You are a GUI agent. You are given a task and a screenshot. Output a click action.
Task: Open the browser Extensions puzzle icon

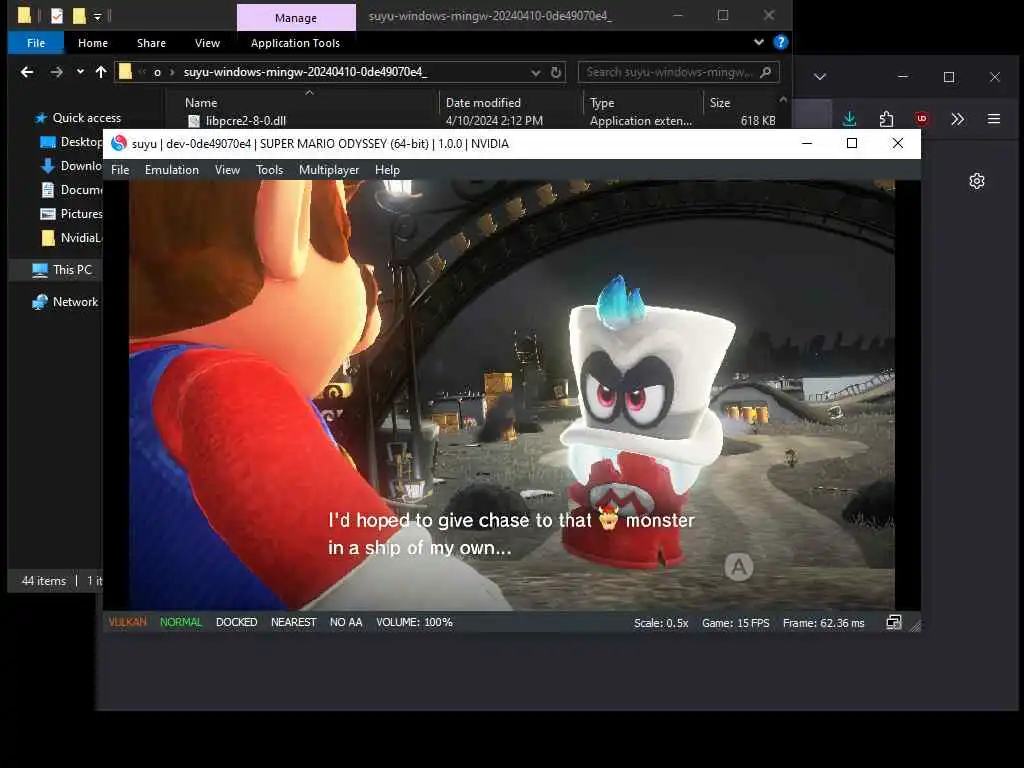point(886,119)
